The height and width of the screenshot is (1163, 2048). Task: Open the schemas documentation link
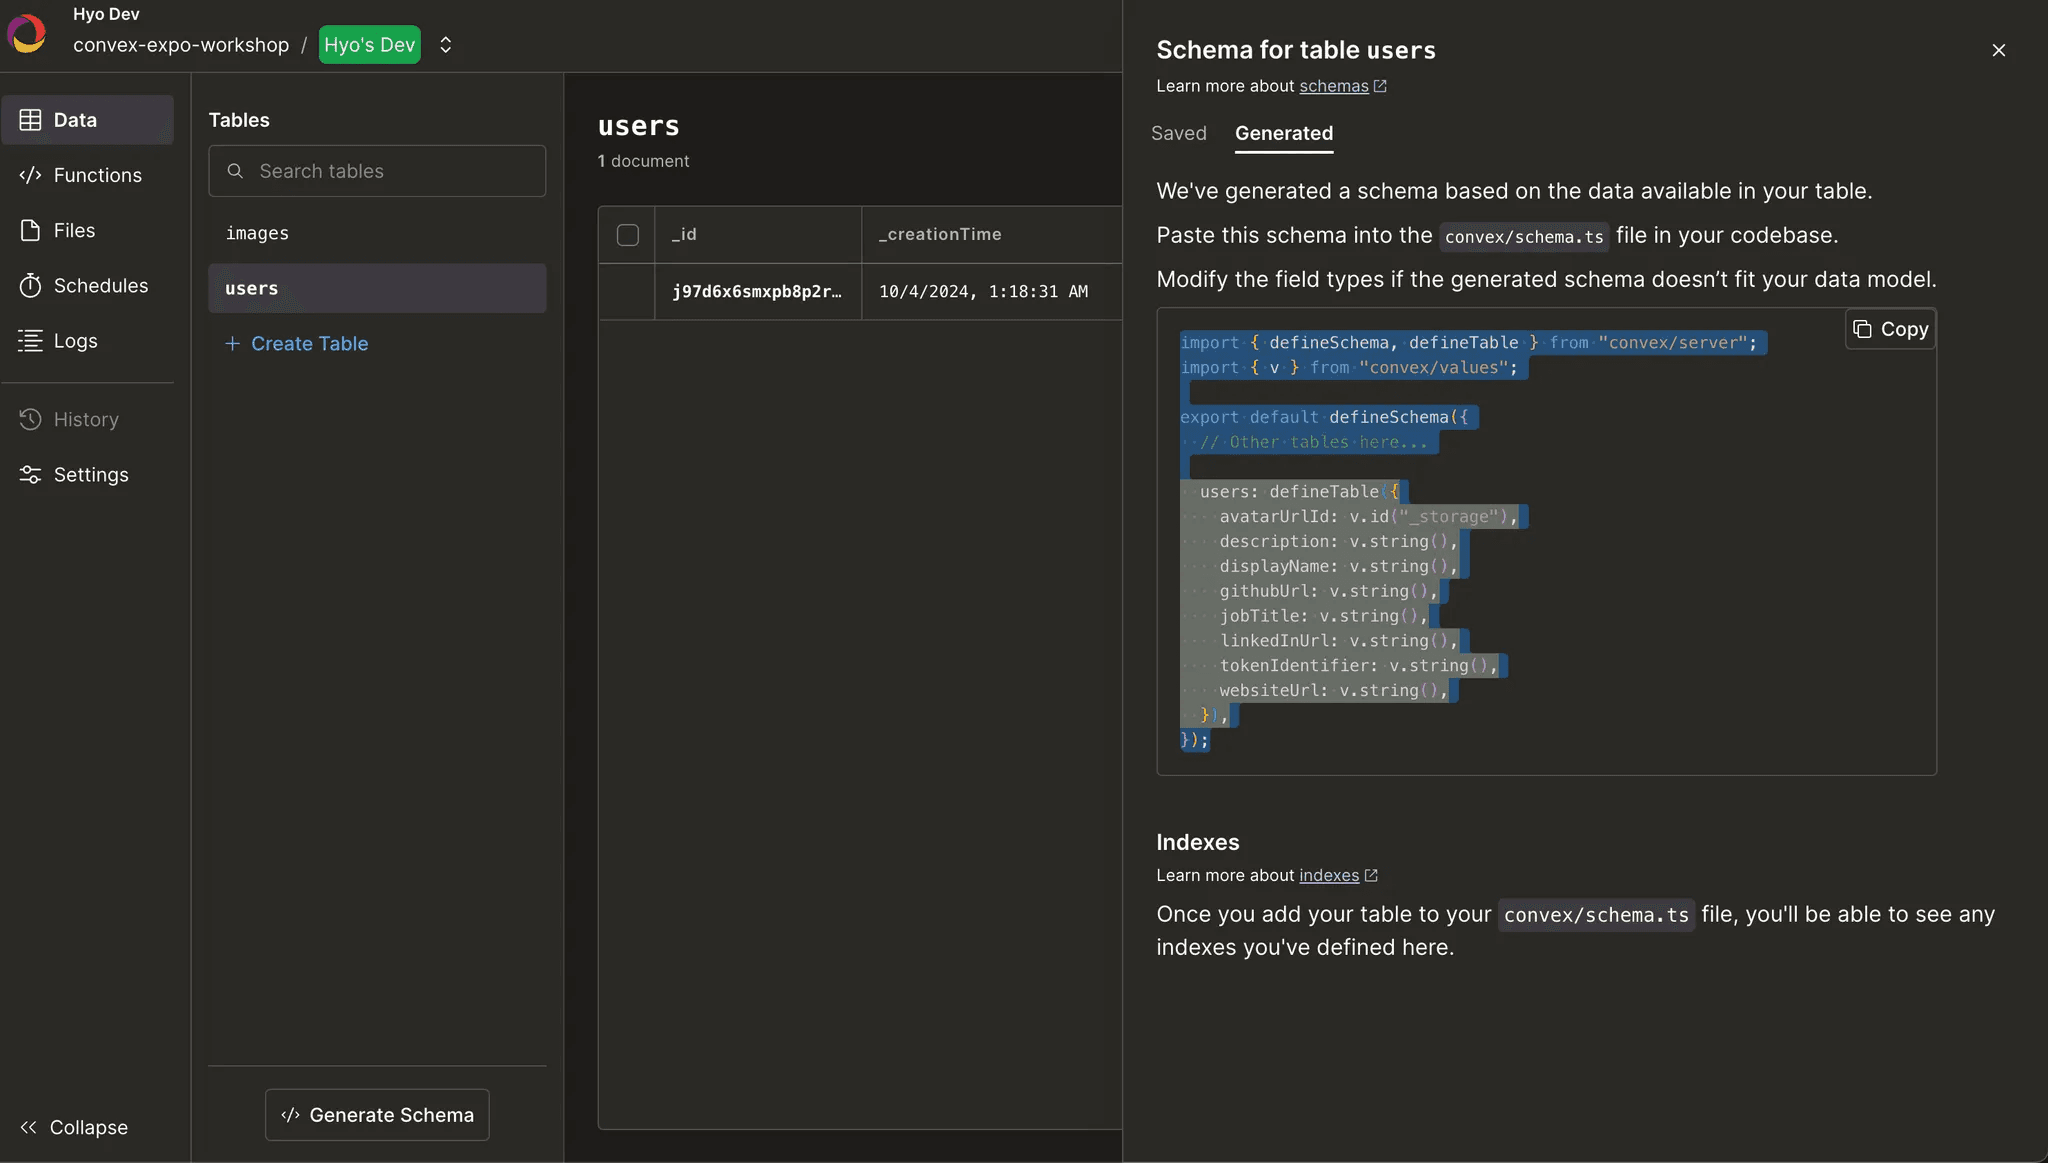point(1333,86)
